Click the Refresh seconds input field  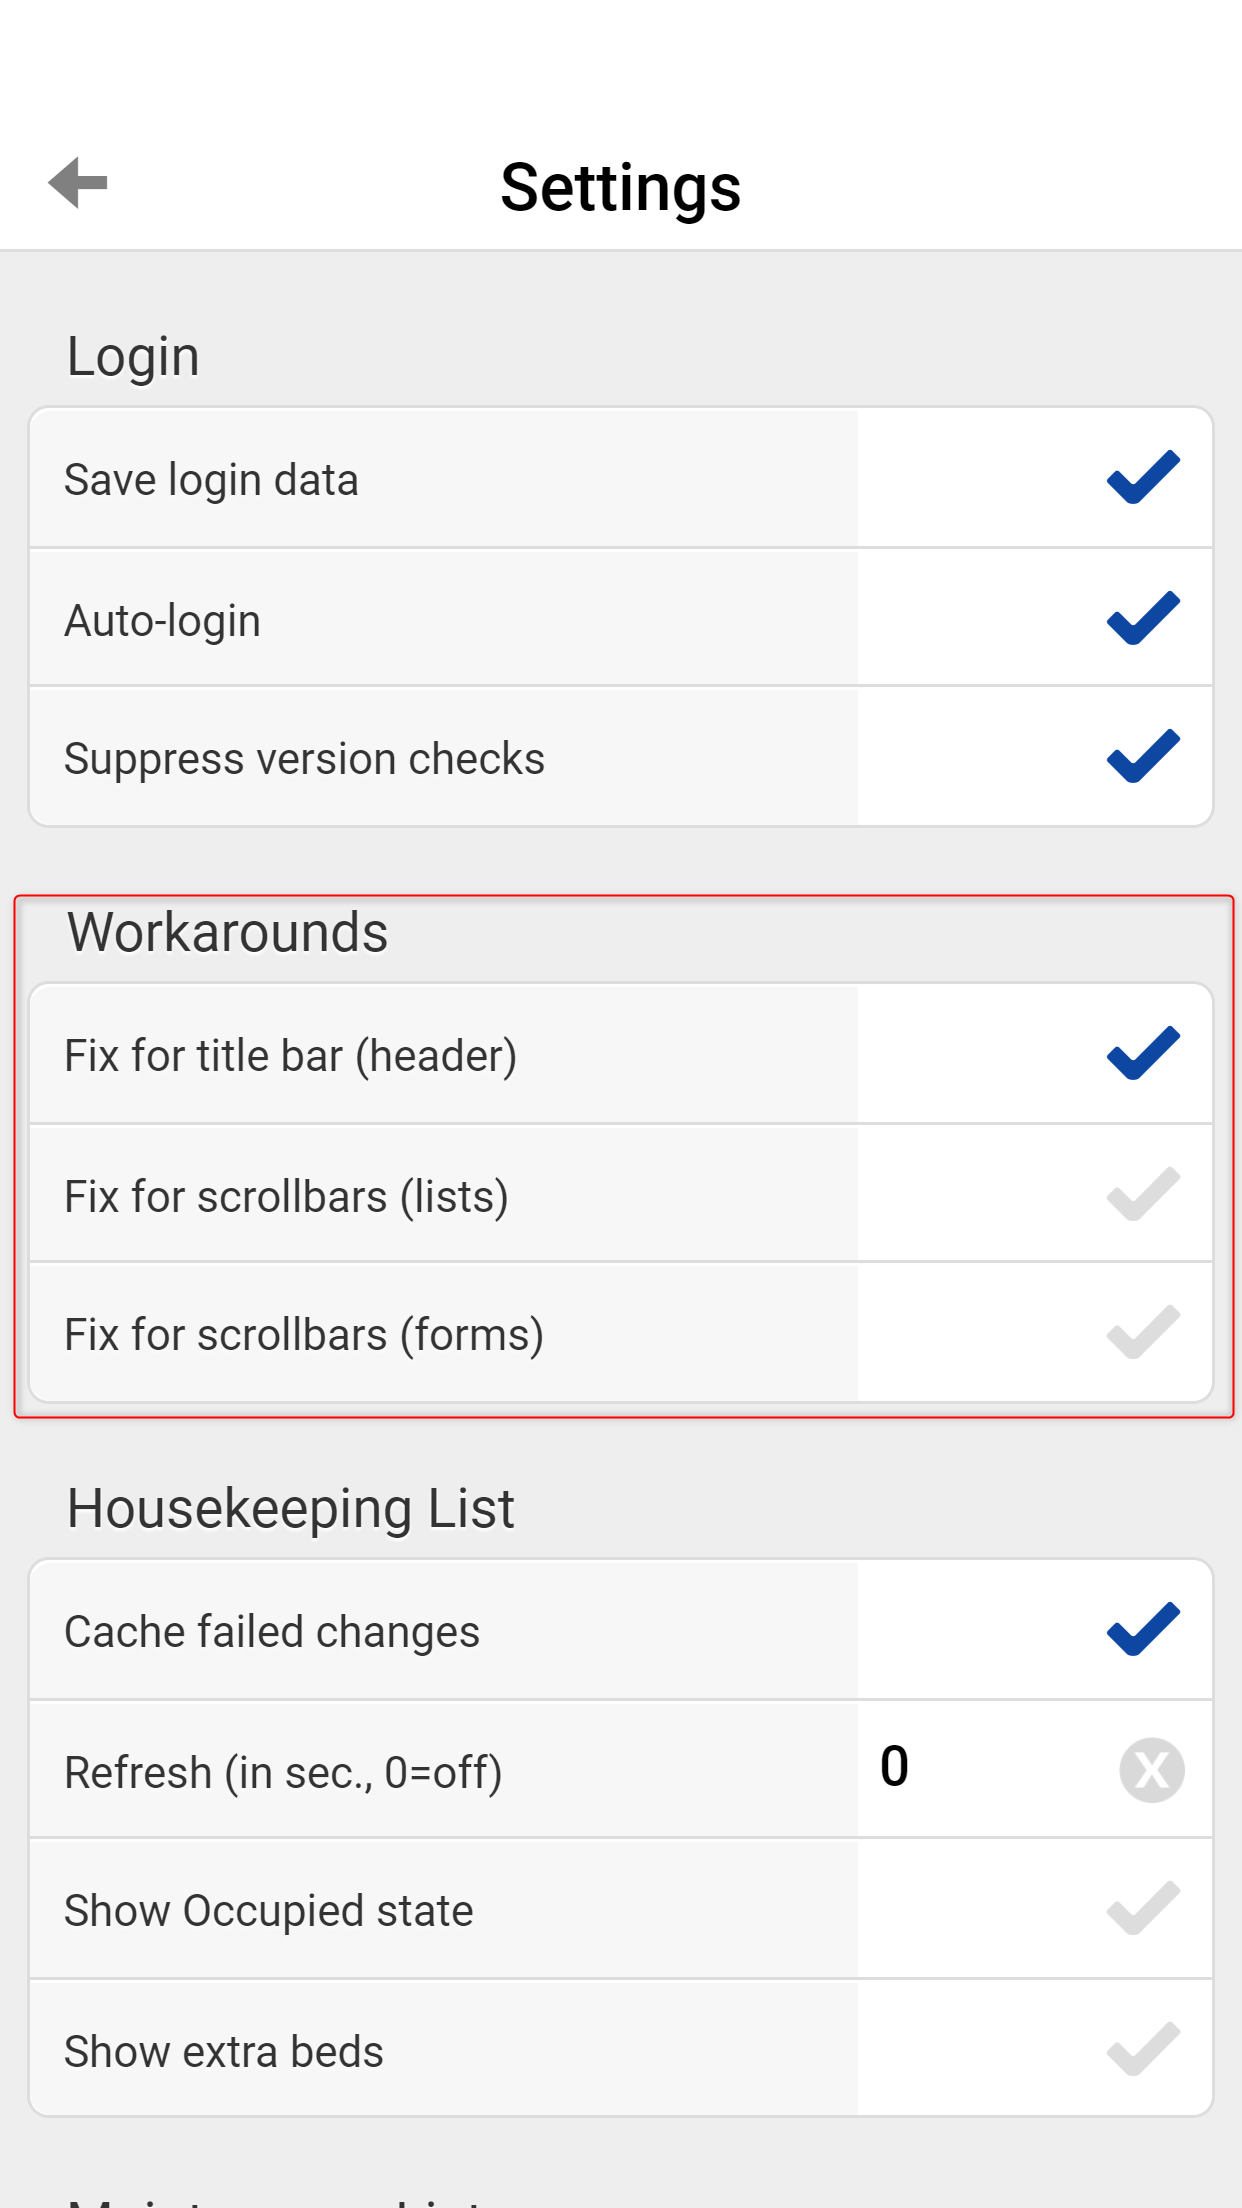point(980,1768)
